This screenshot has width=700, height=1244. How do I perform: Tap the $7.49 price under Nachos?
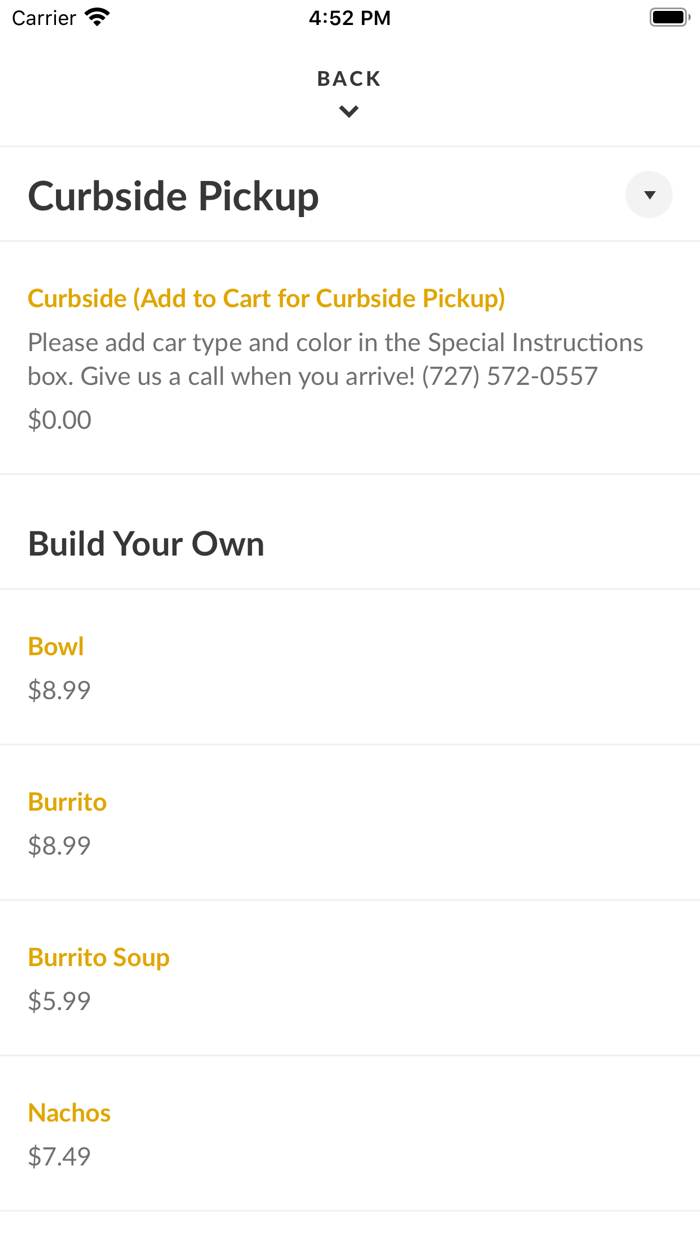tap(58, 1156)
